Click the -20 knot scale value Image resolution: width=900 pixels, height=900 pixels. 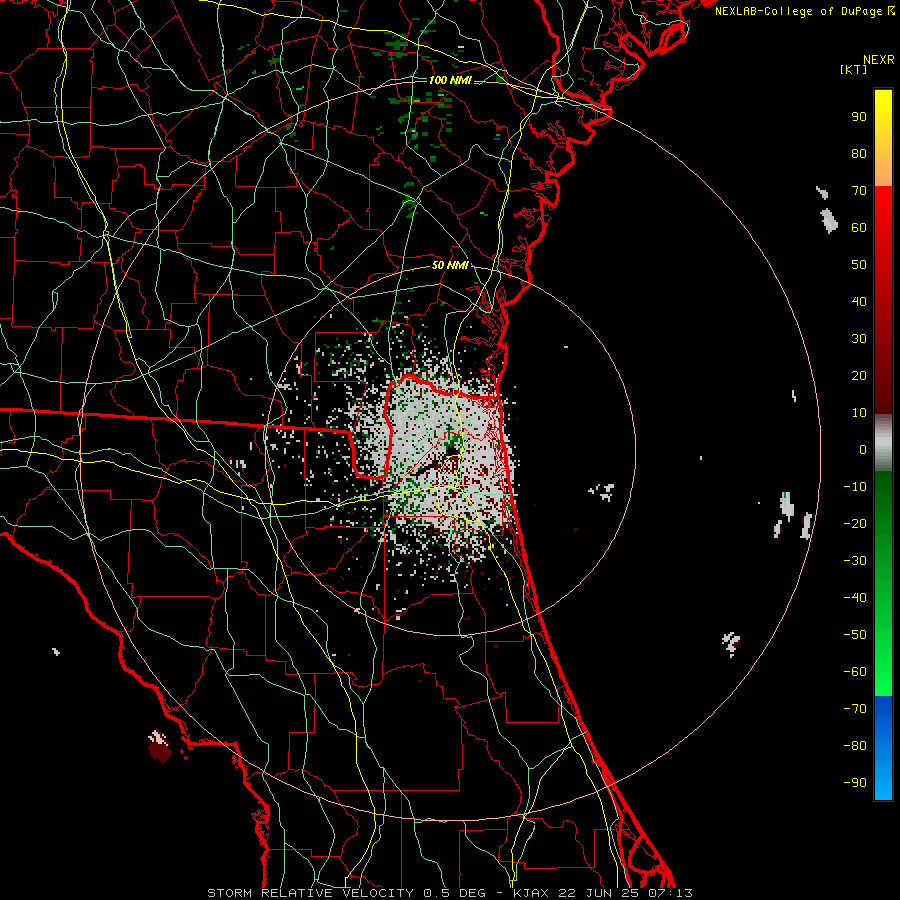pyautogui.click(x=855, y=523)
